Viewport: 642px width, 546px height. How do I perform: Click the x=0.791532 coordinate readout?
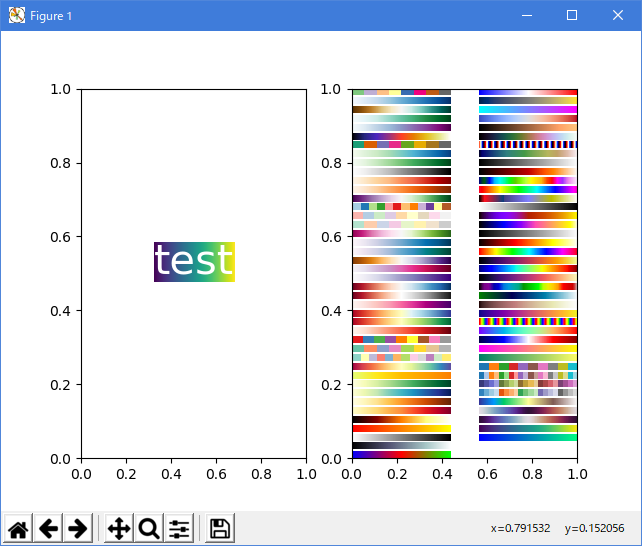click(520, 528)
